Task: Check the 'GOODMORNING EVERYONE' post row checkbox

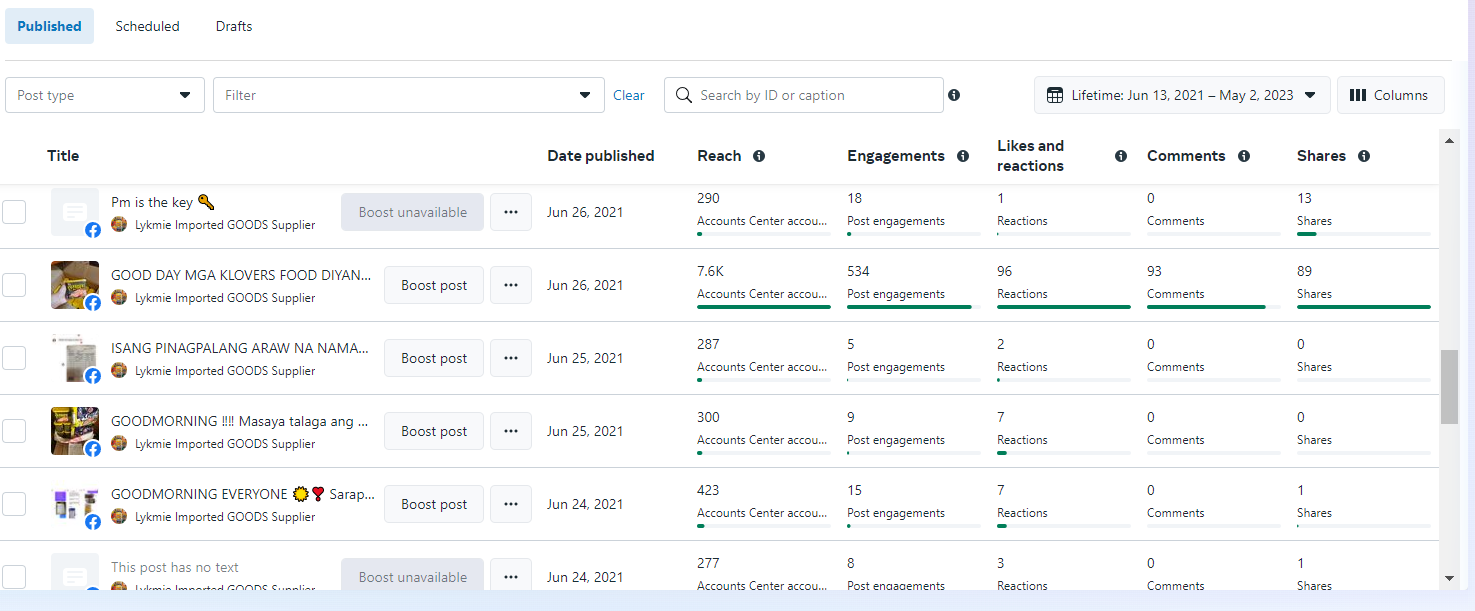Action: click(x=14, y=504)
